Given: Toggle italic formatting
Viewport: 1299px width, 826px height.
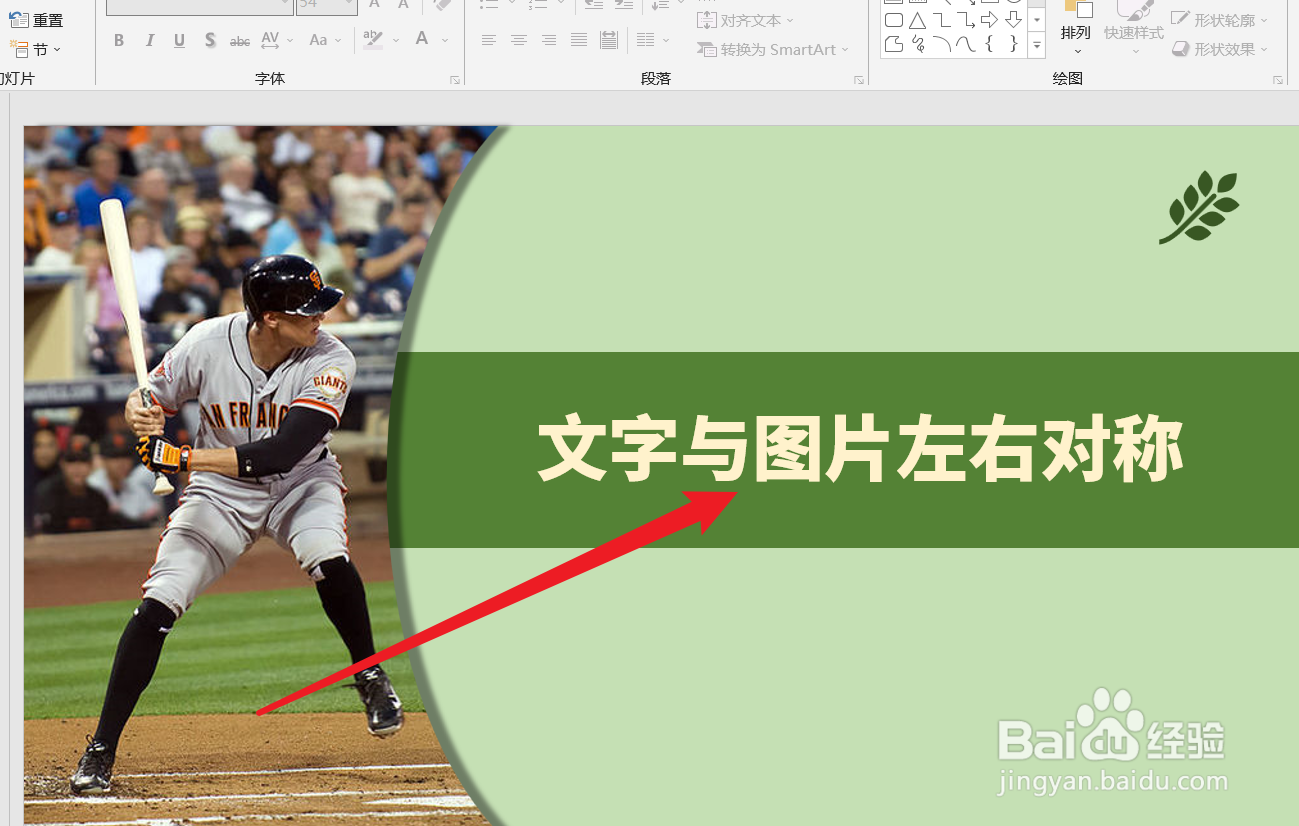Looking at the screenshot, I should pos(149,40).
